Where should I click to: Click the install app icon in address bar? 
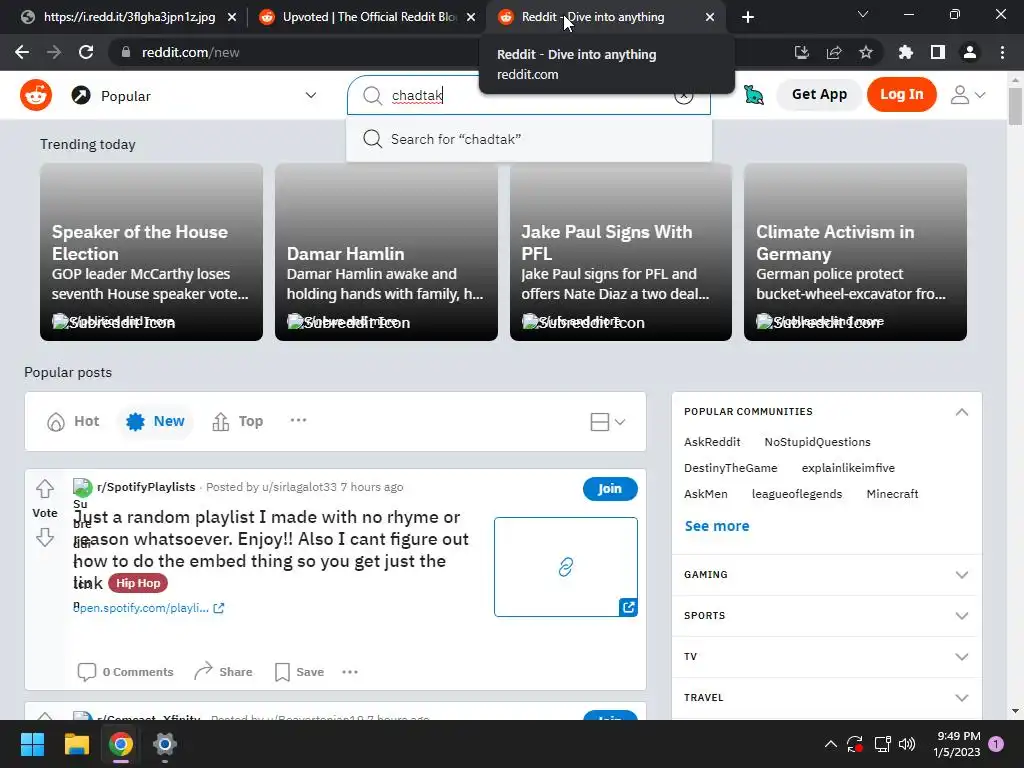[x=801, y=52]
